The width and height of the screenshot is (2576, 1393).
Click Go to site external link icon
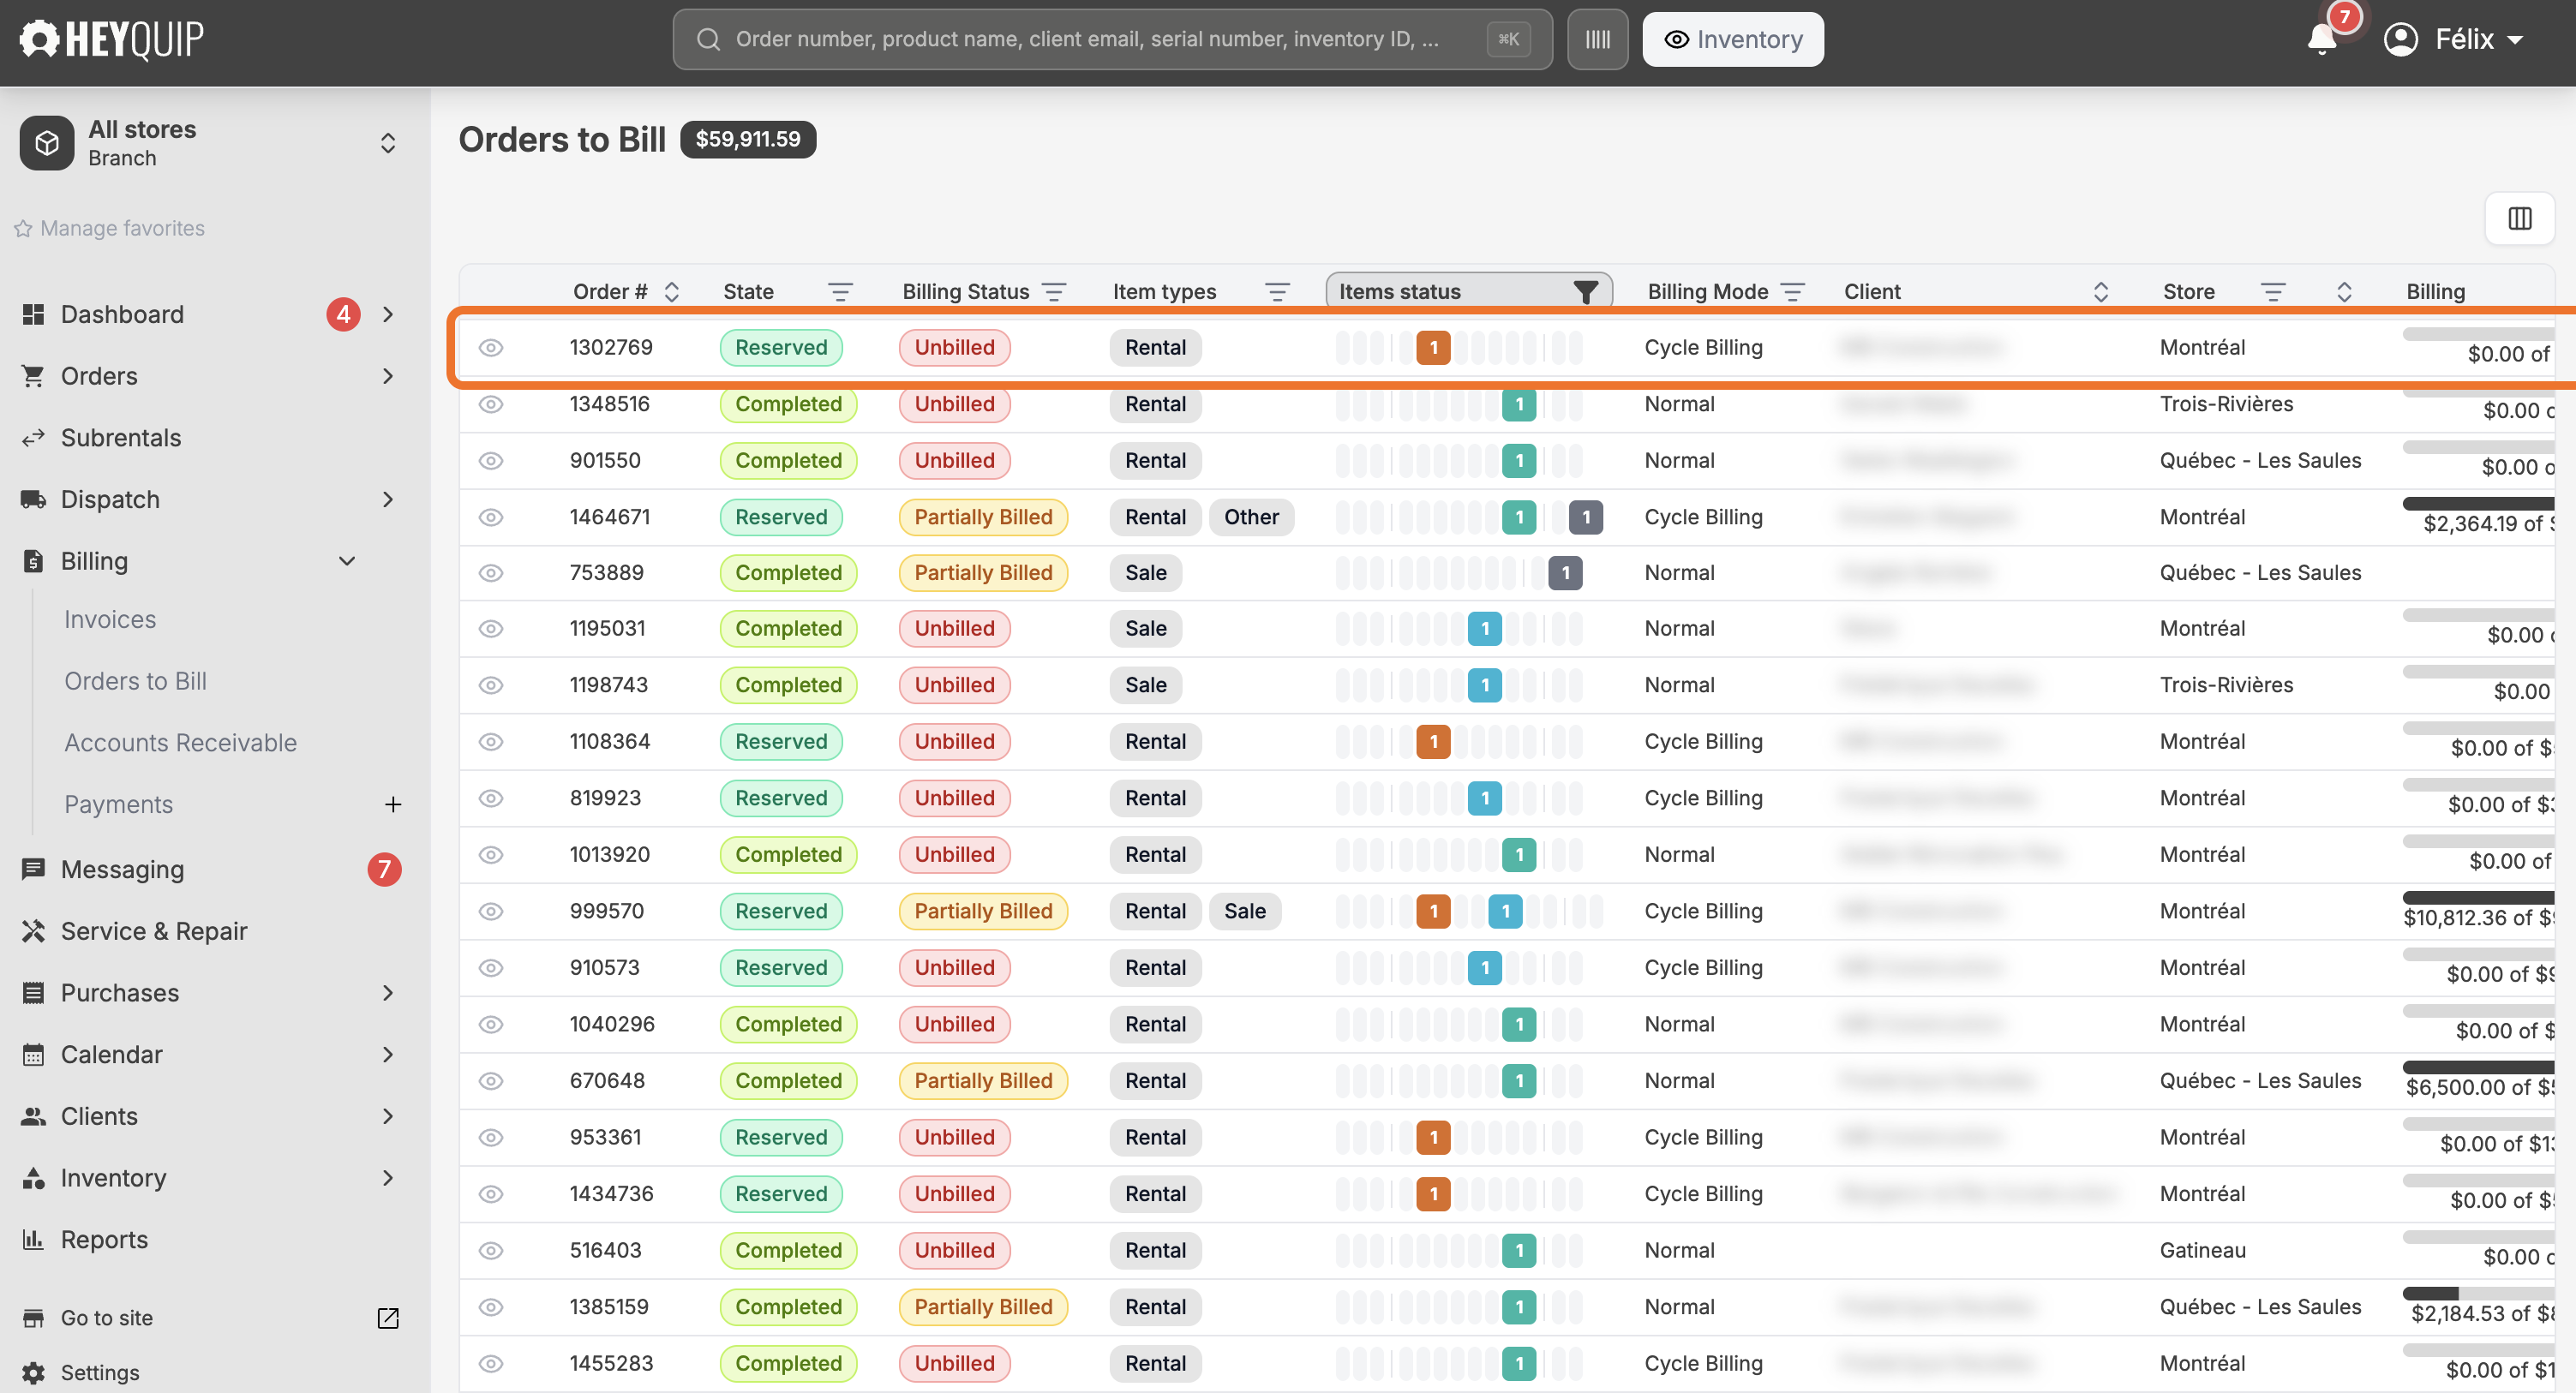point(388,1318)
